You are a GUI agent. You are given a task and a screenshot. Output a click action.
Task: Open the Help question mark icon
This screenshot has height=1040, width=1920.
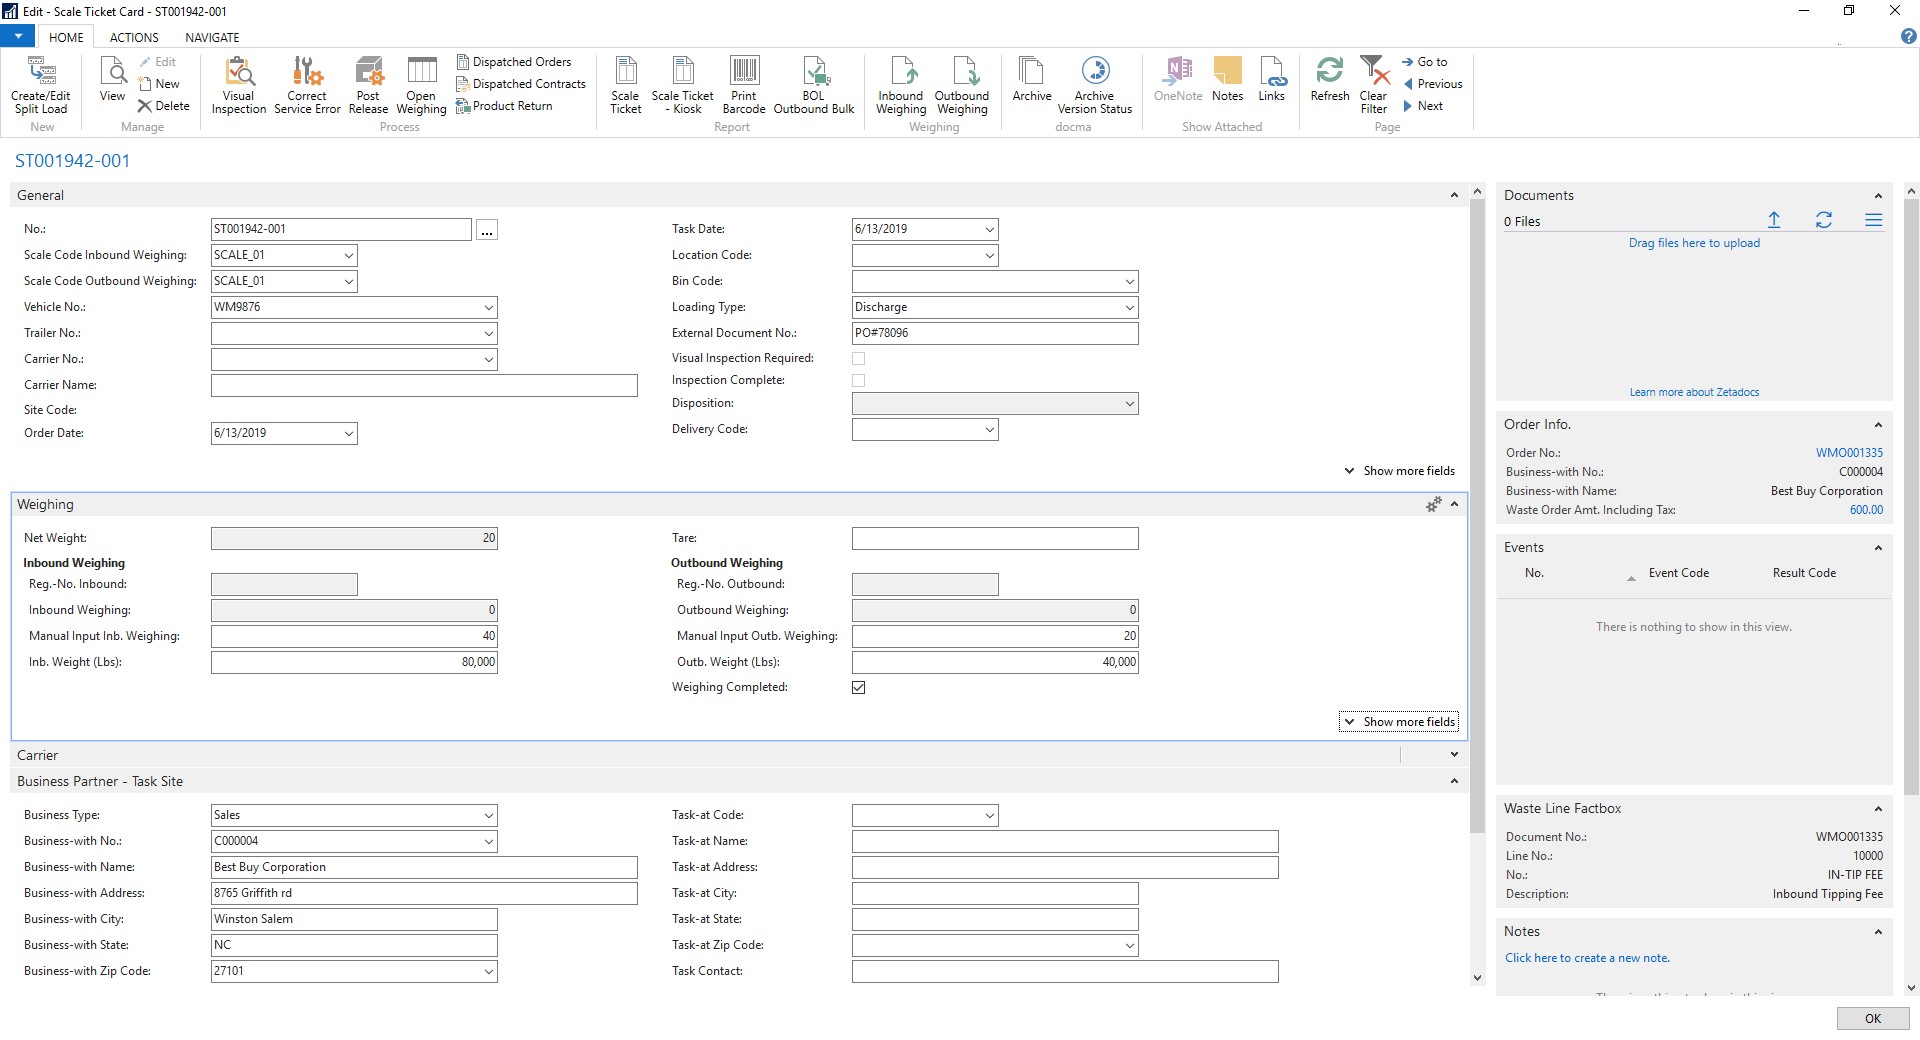tap(1908, 37)
